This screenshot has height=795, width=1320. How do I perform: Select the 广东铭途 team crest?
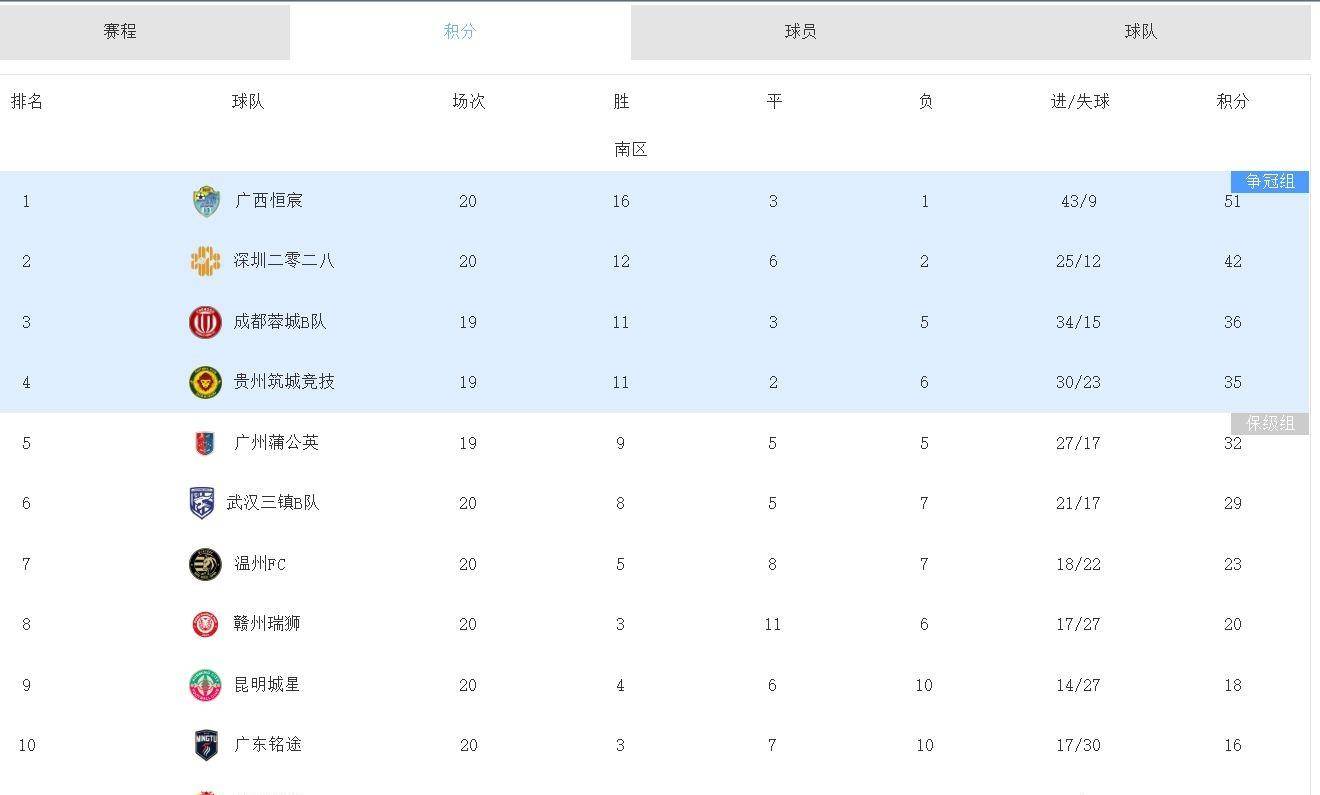point(204,745)
